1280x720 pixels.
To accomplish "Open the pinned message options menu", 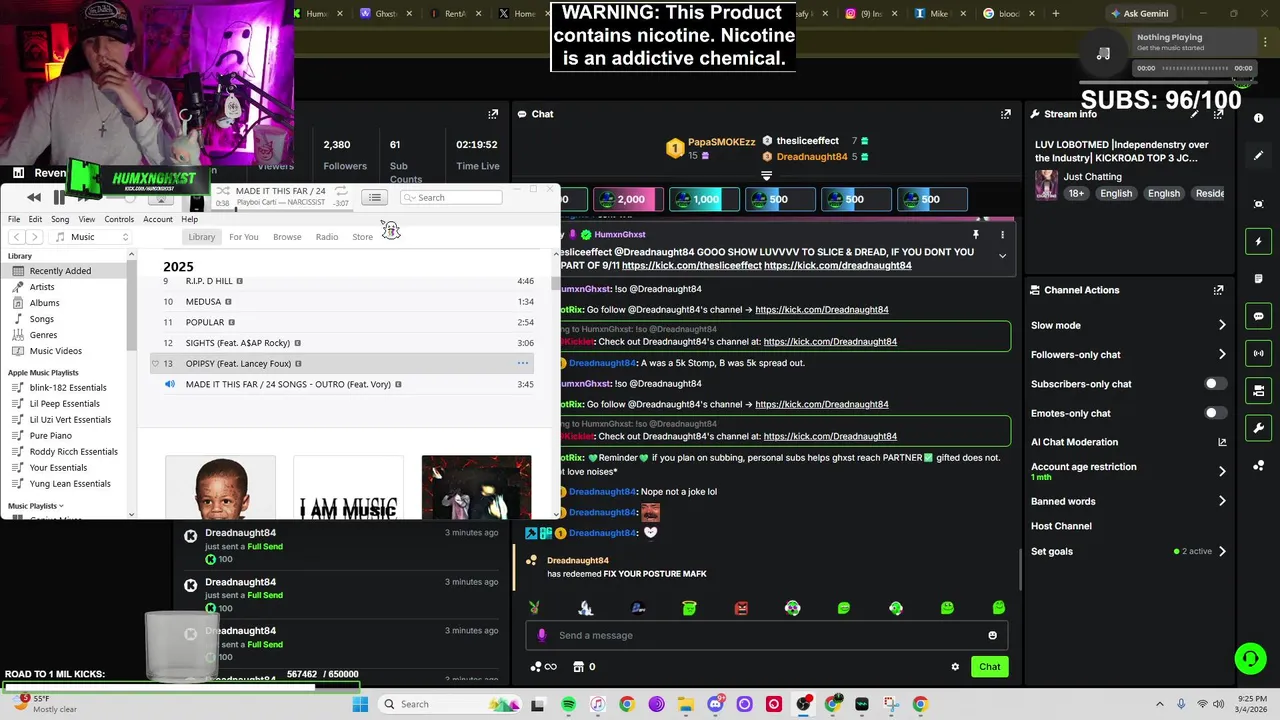I will click(1002, 235).
